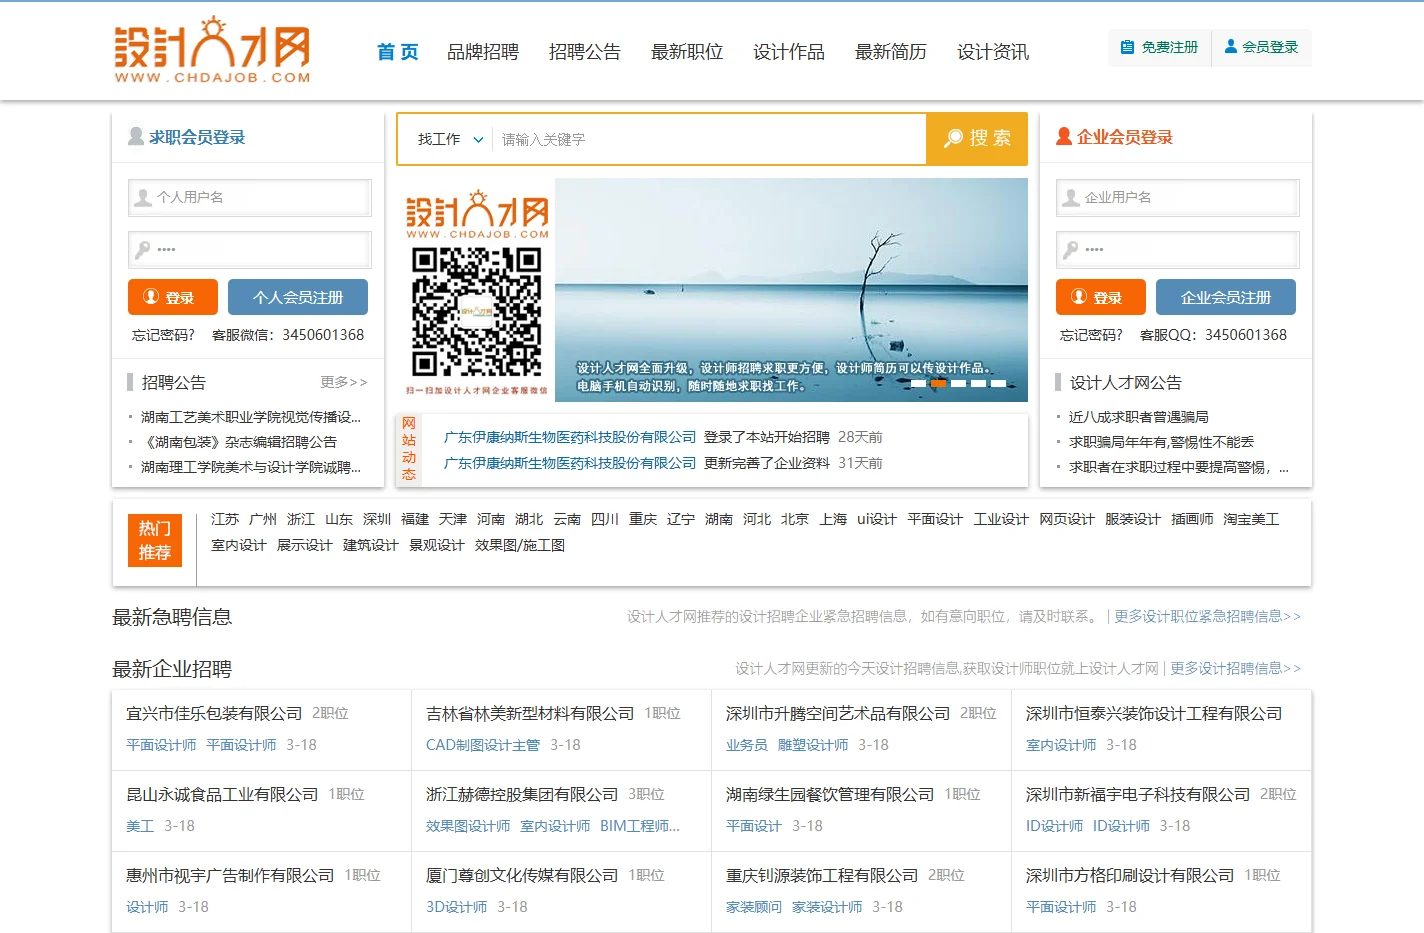Open 《湖南包装》杂志编辑招聘公告 notice

[239, 442]
